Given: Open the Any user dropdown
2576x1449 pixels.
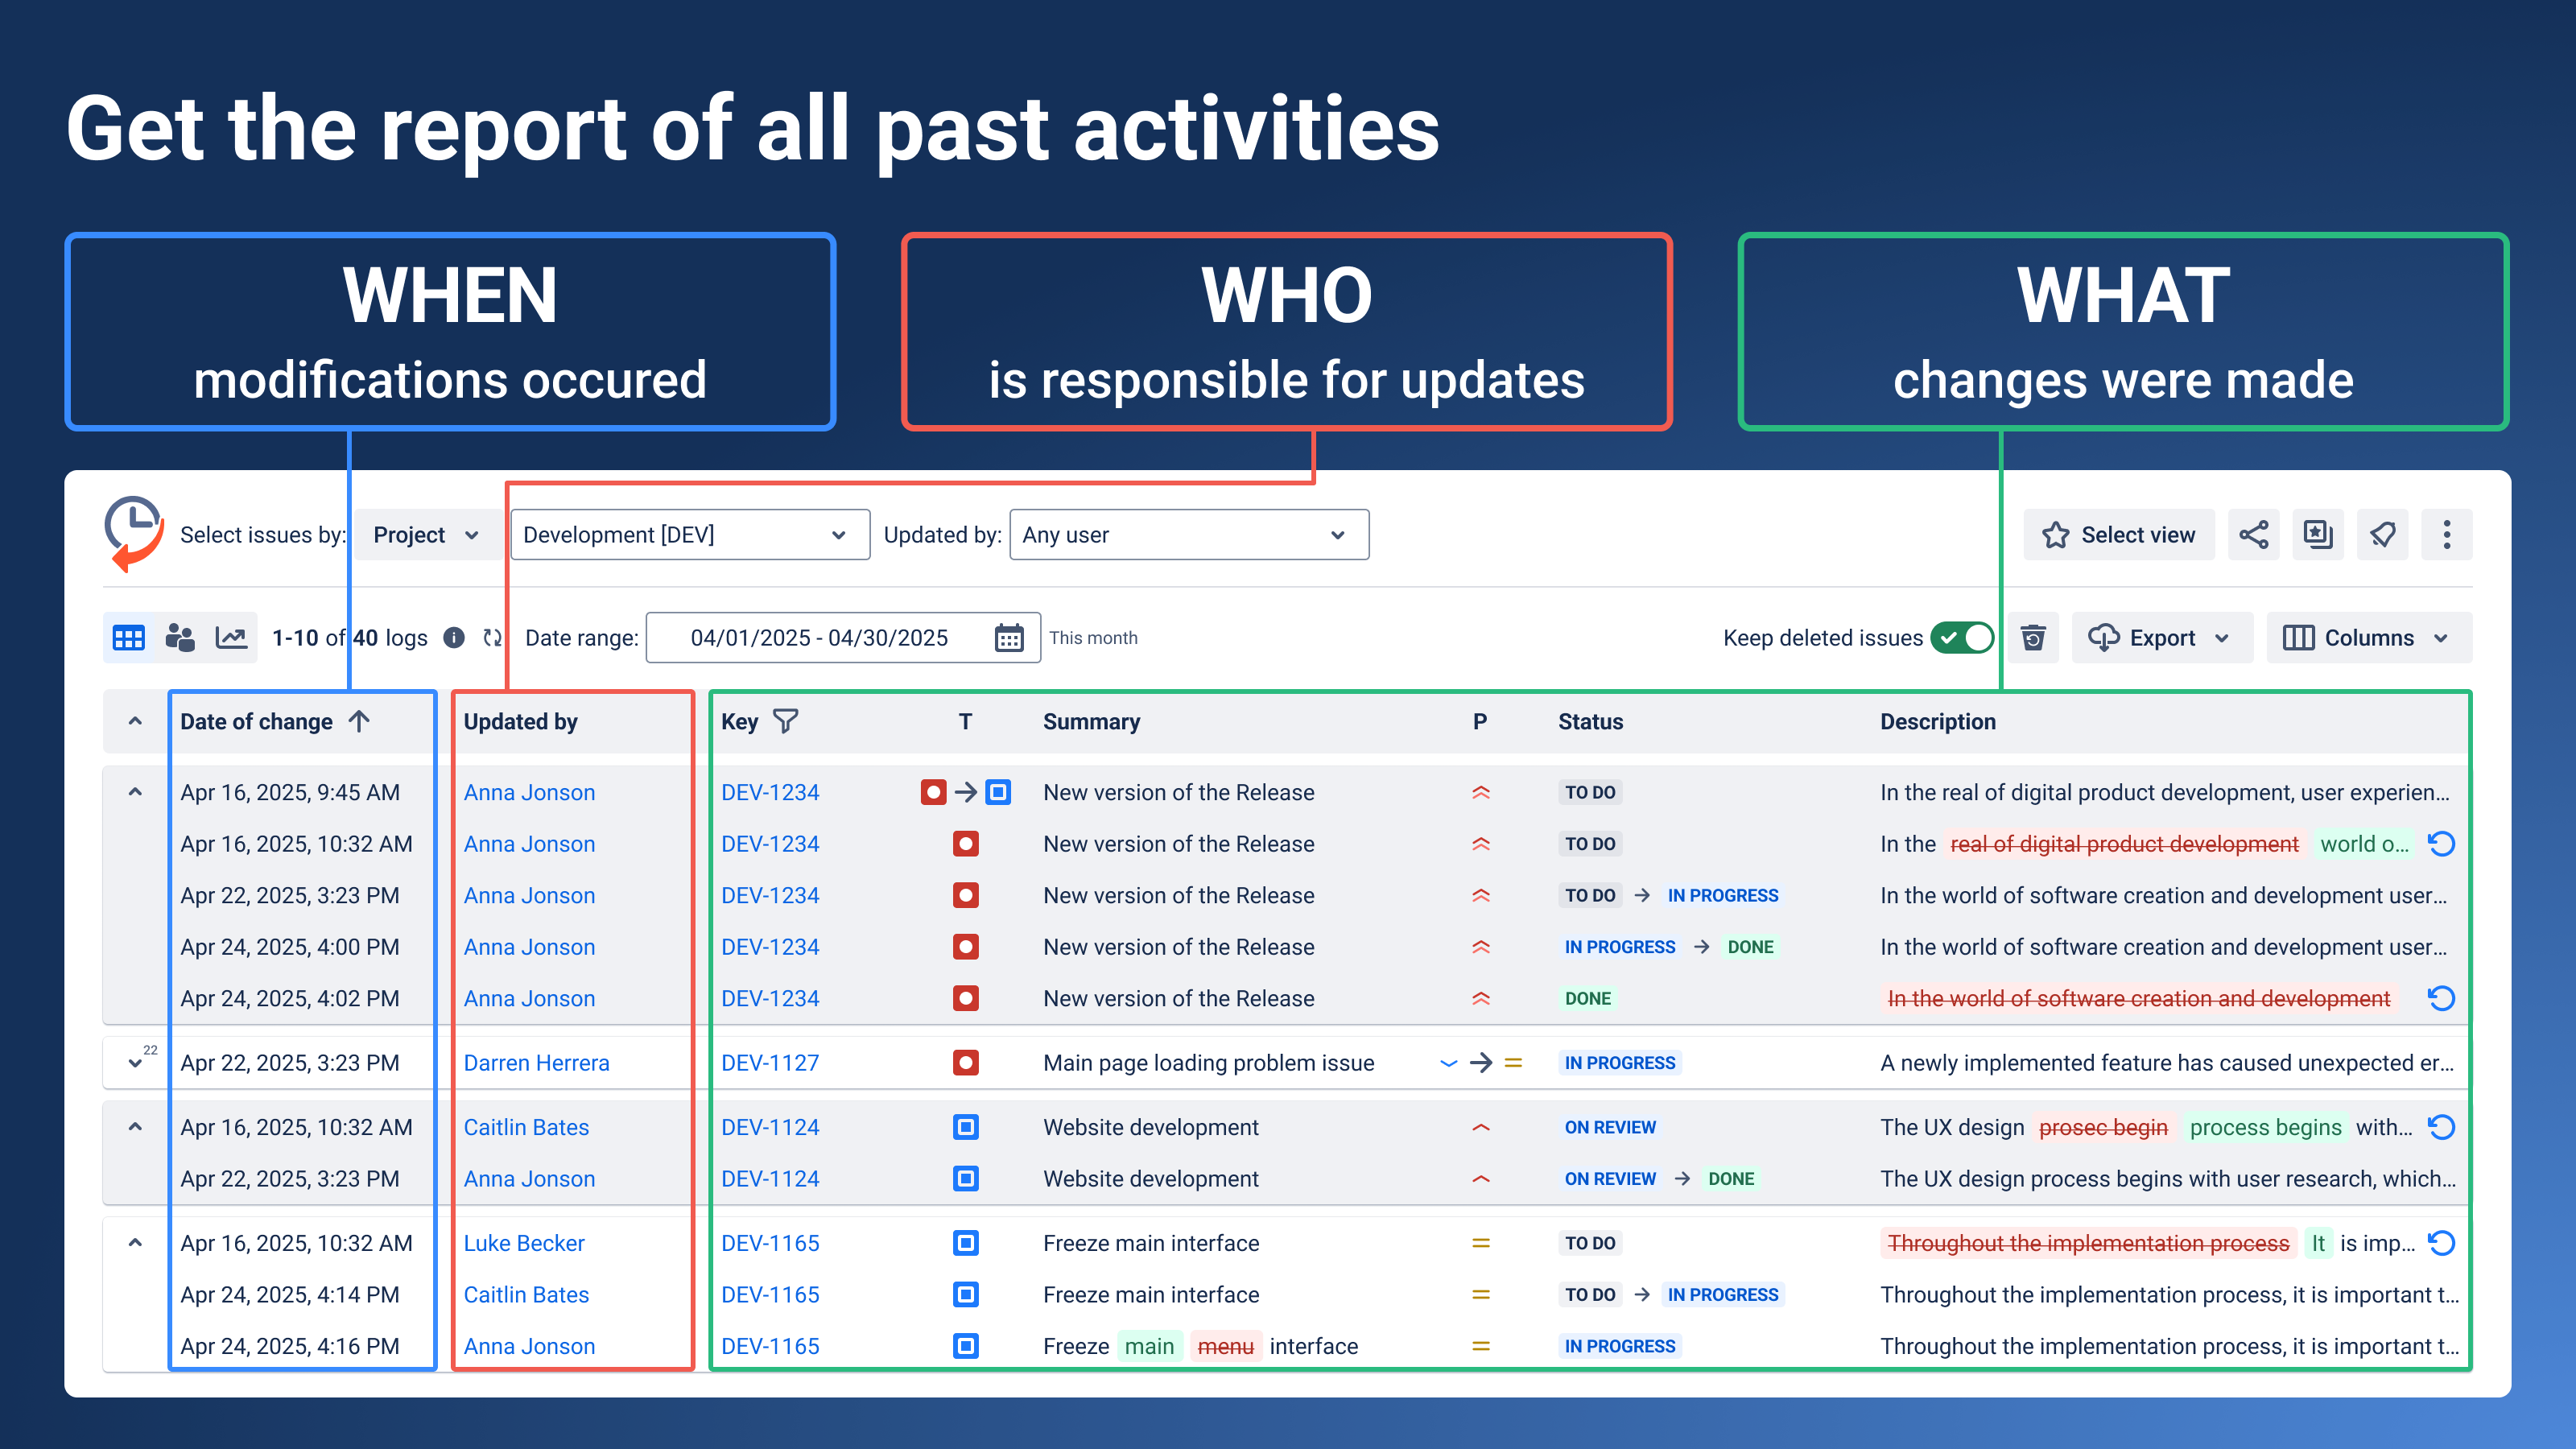Looking at the screenshot, I should point(1189,534).
